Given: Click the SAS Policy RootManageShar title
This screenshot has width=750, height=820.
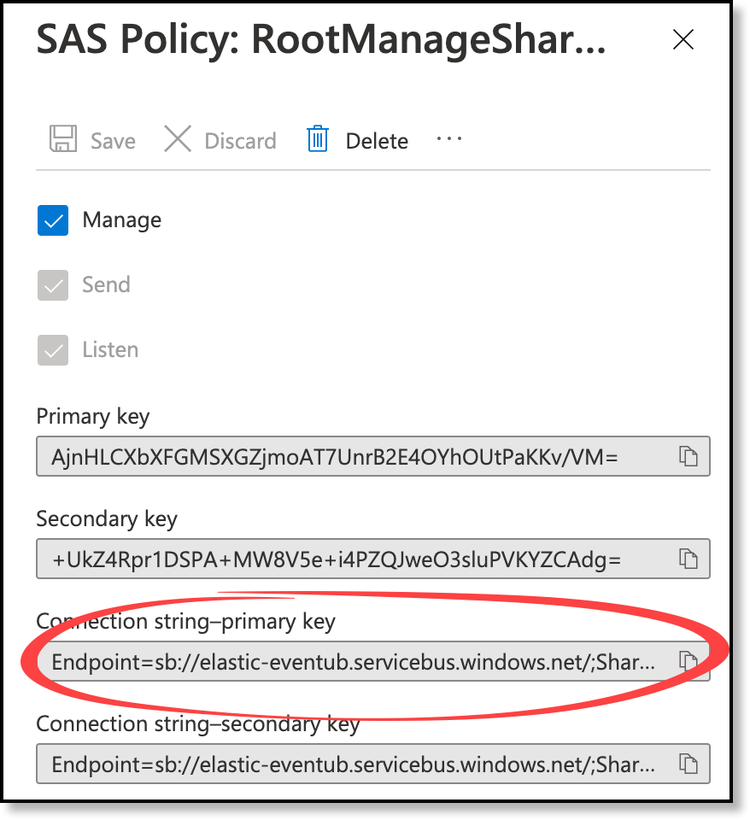Looking at the screenshot, I should [320, 41].
